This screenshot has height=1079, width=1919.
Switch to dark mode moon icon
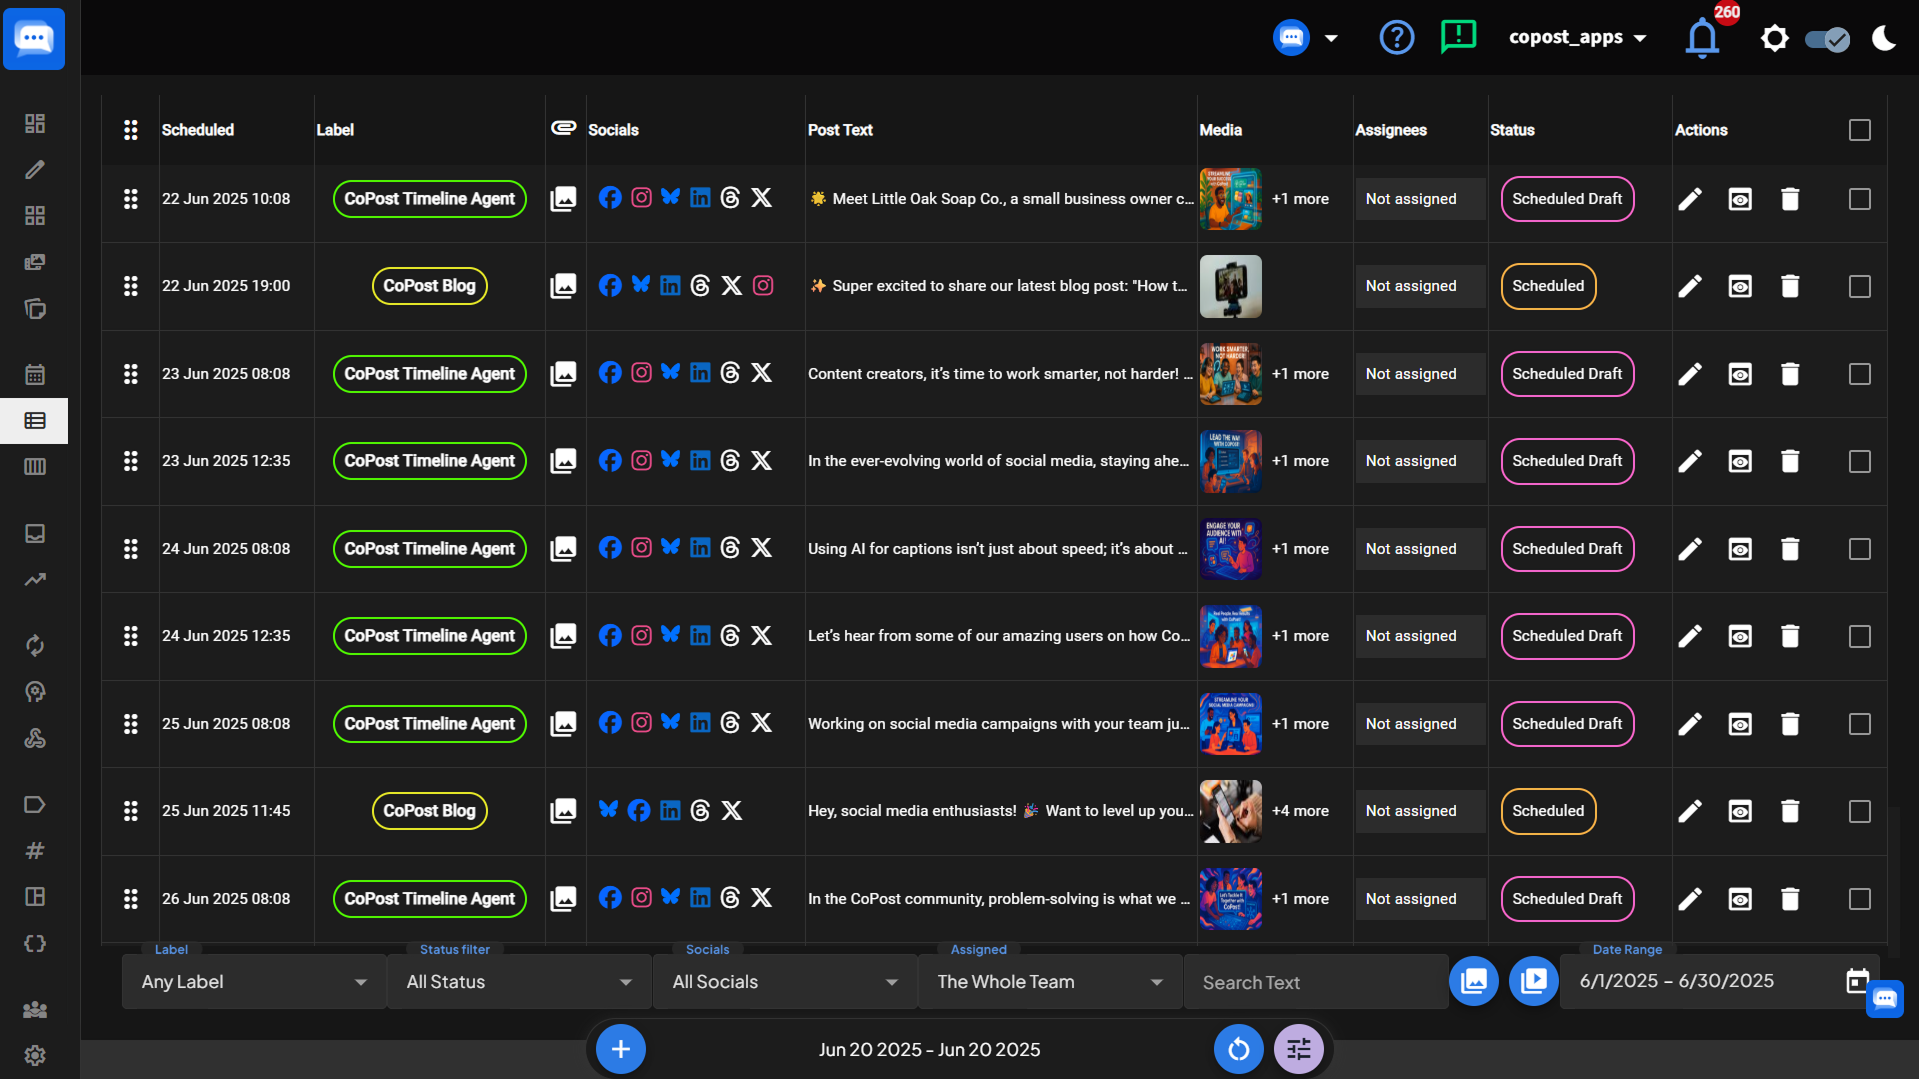click(1883, 38)
